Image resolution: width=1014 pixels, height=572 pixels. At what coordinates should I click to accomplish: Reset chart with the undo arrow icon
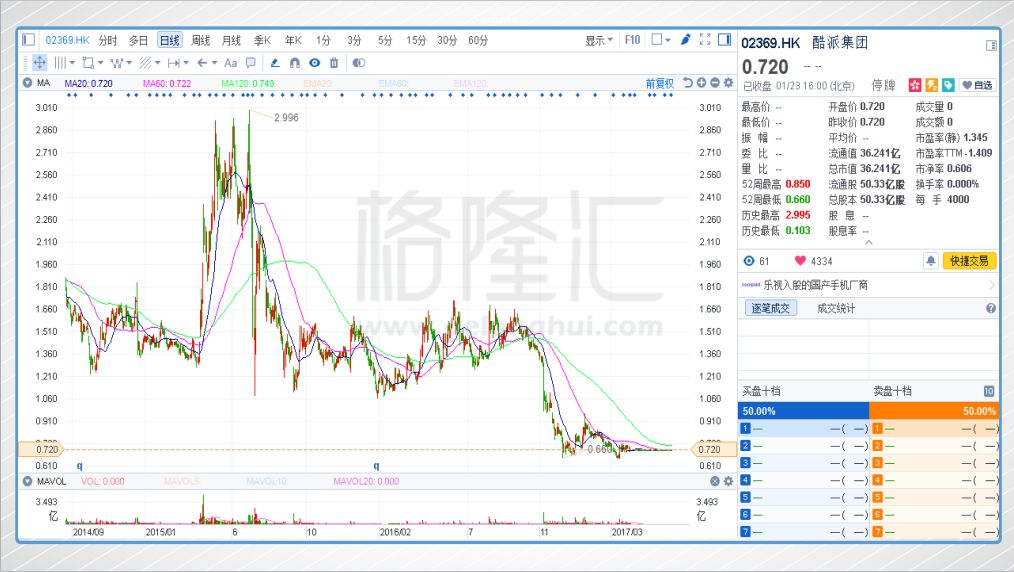pos(688,83)
